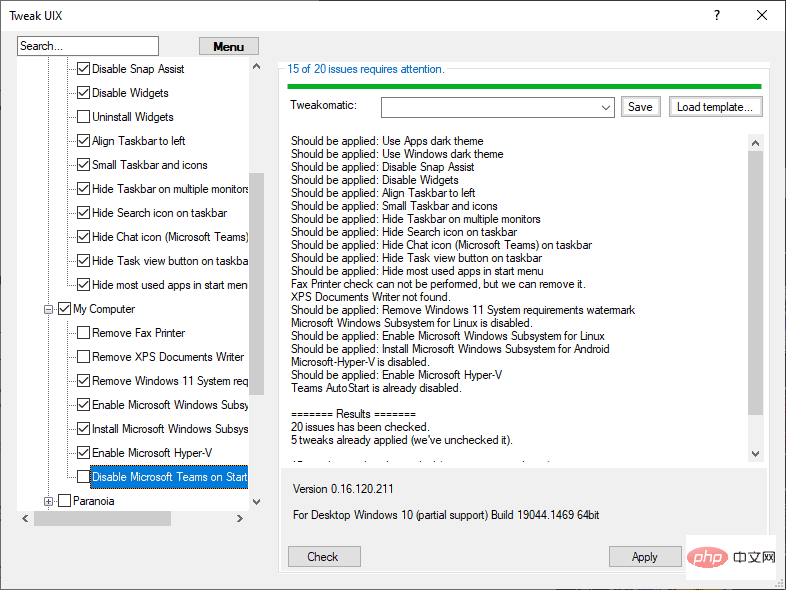Click 'Should be applied: Use Windows dark theme'
The height and width of the screenshot is (590, 786).
pos(397,154)
